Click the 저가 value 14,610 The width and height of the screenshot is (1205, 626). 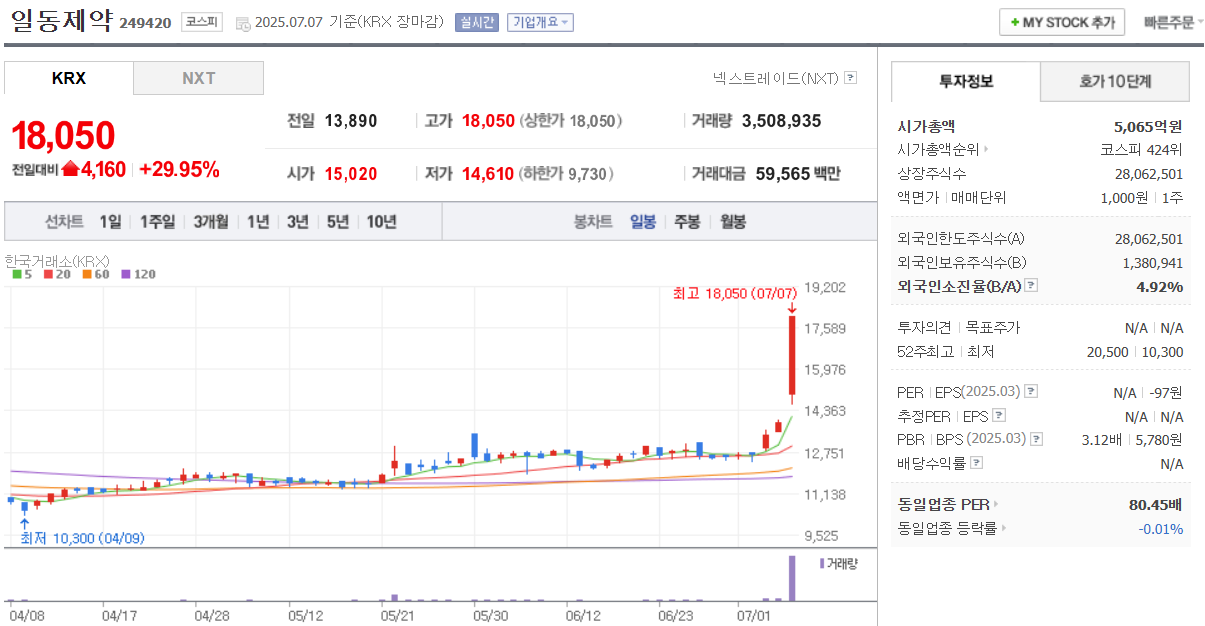tap(488, 174)
